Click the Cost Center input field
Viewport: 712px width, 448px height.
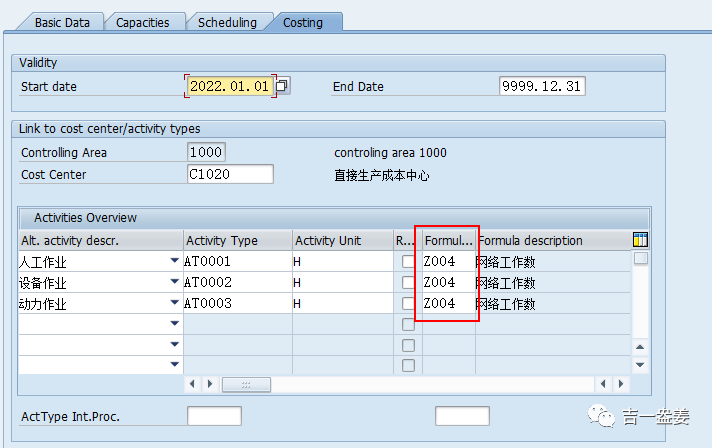(230, 174)
